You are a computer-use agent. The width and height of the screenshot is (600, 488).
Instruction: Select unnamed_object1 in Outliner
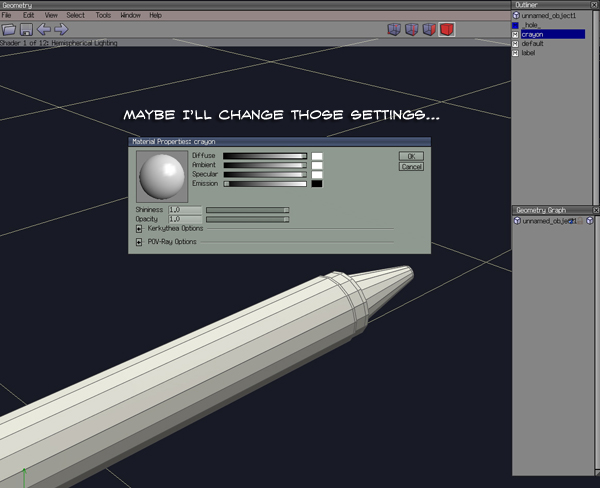pos(548,16)
